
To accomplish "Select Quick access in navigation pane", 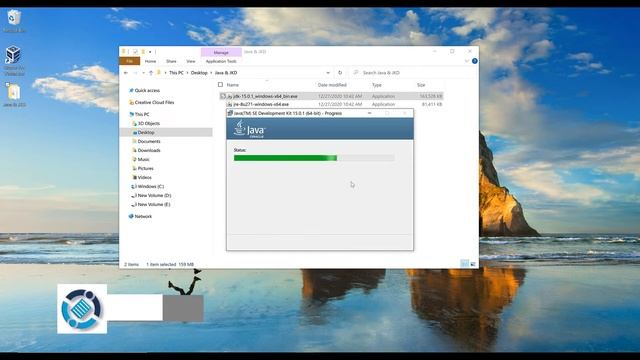I will [x=147, y=90].
